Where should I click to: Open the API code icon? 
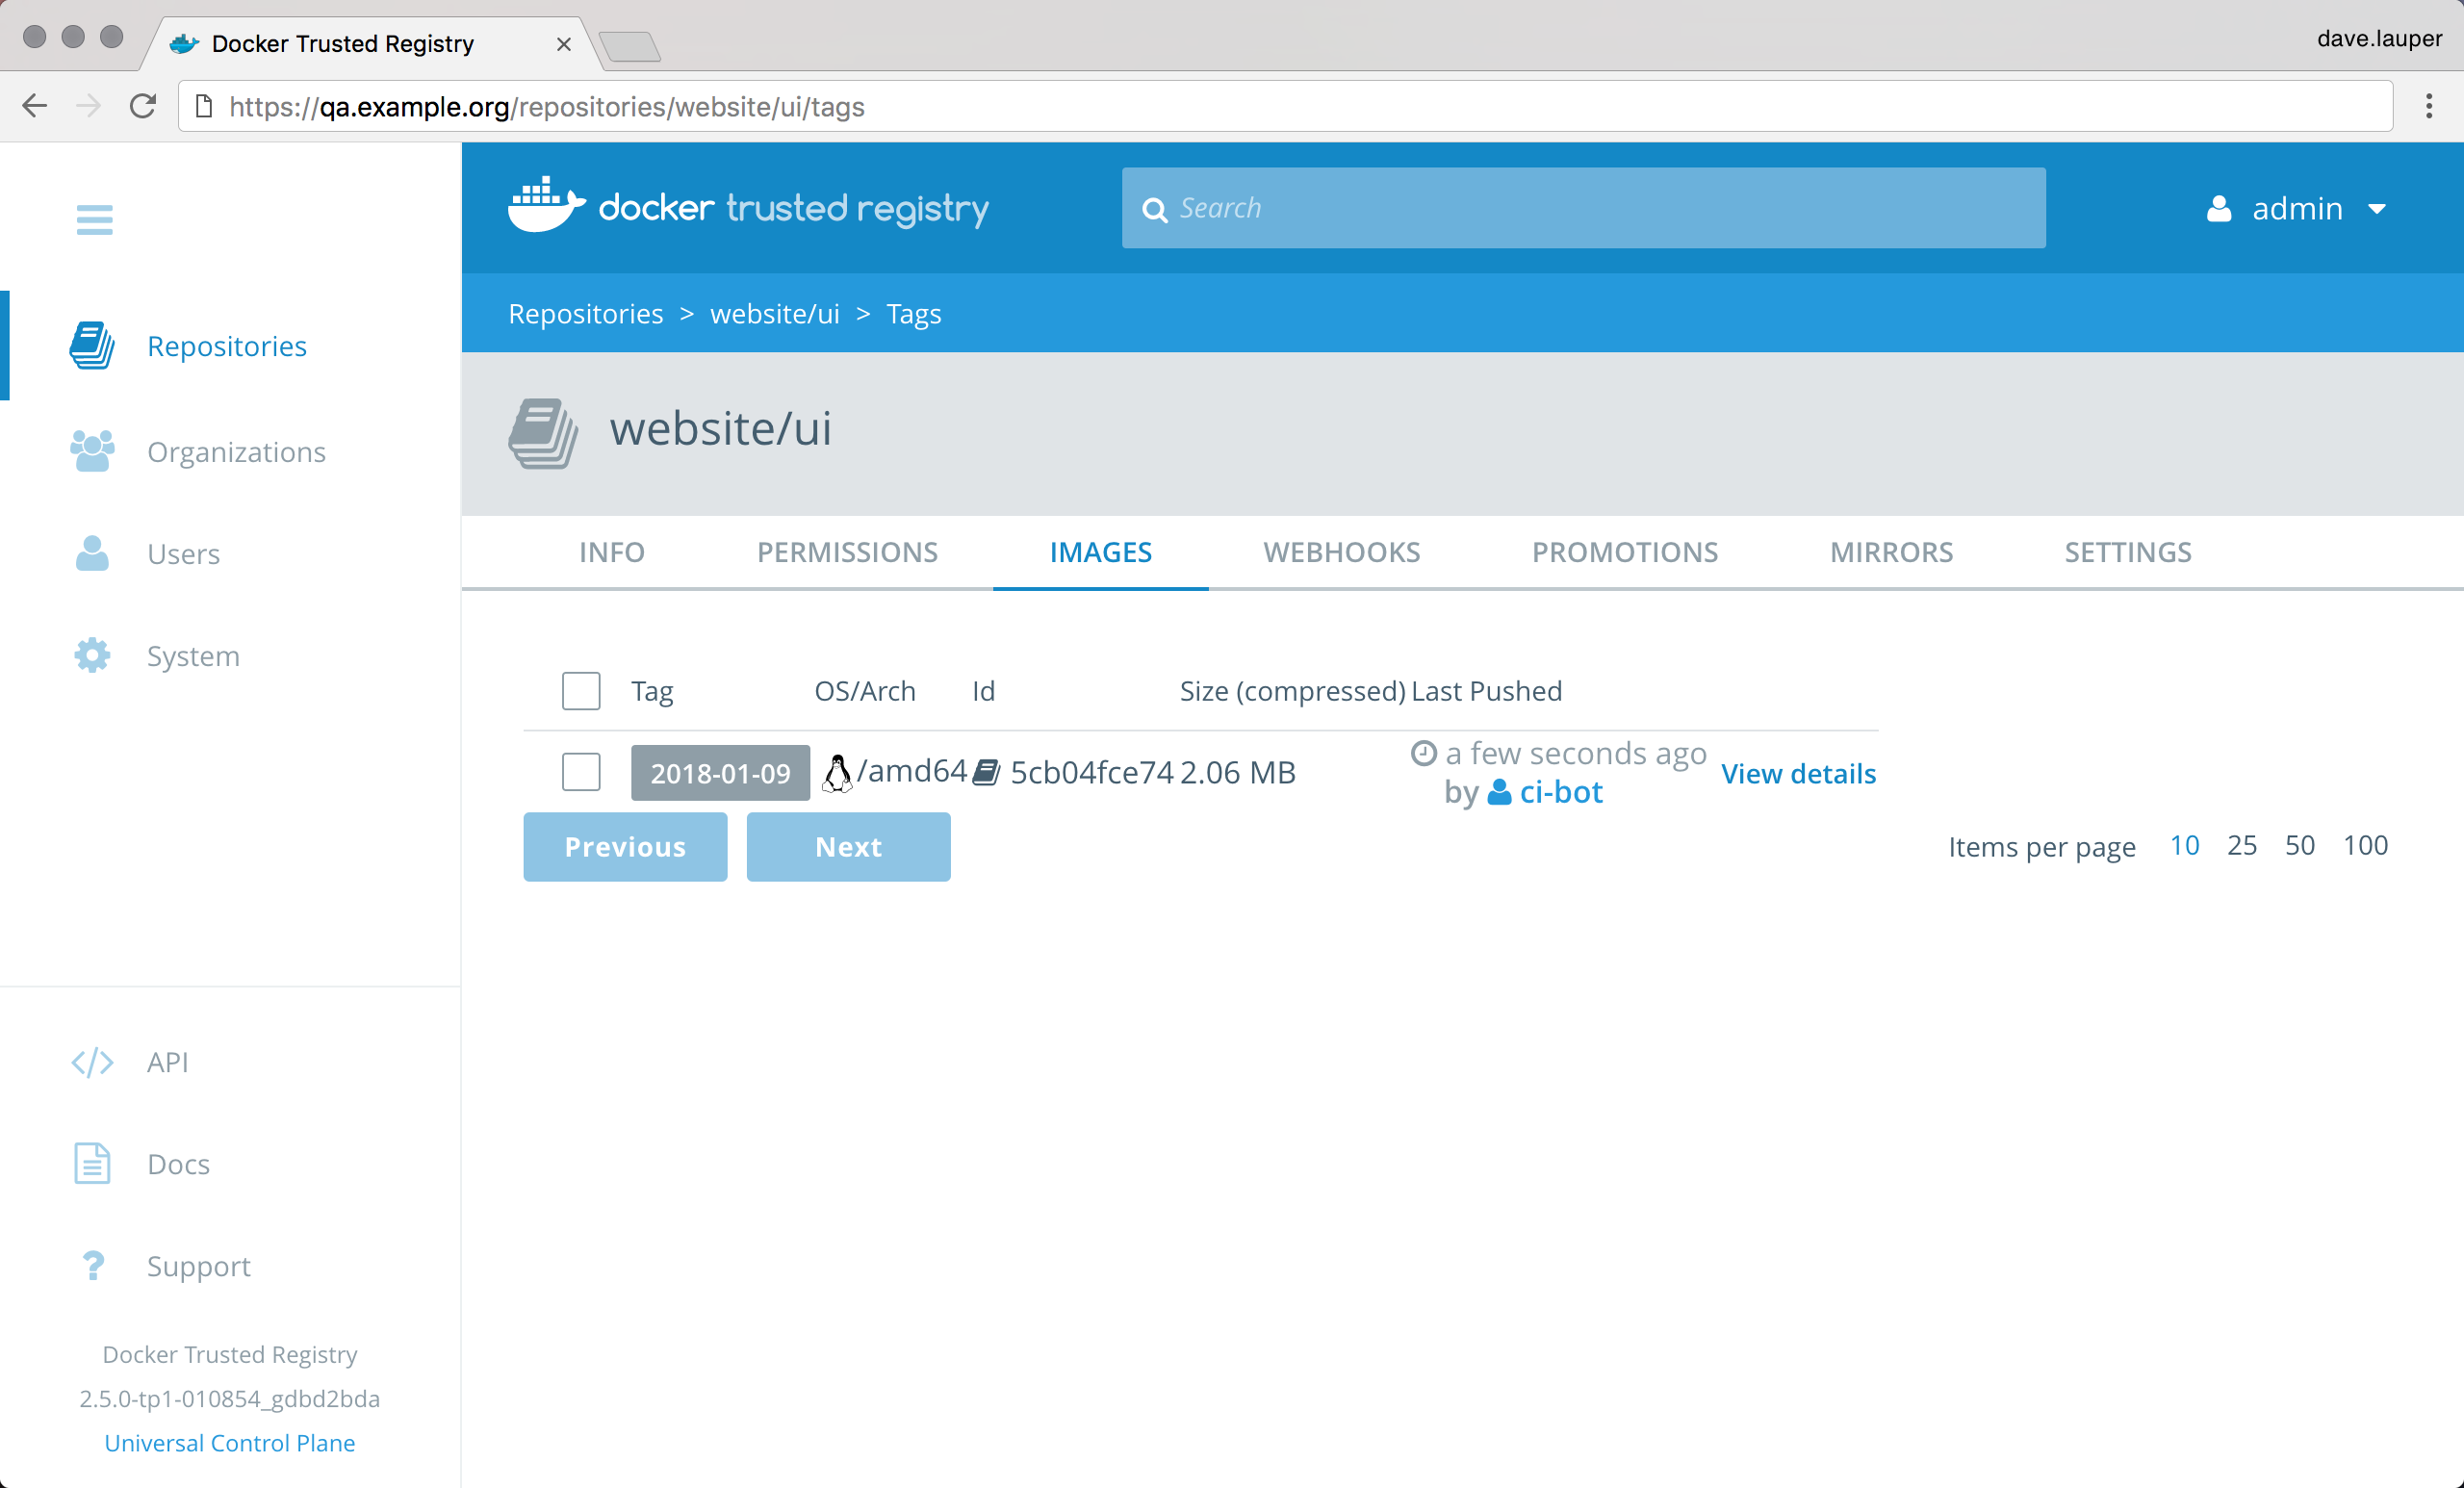tap(92, 1062)
